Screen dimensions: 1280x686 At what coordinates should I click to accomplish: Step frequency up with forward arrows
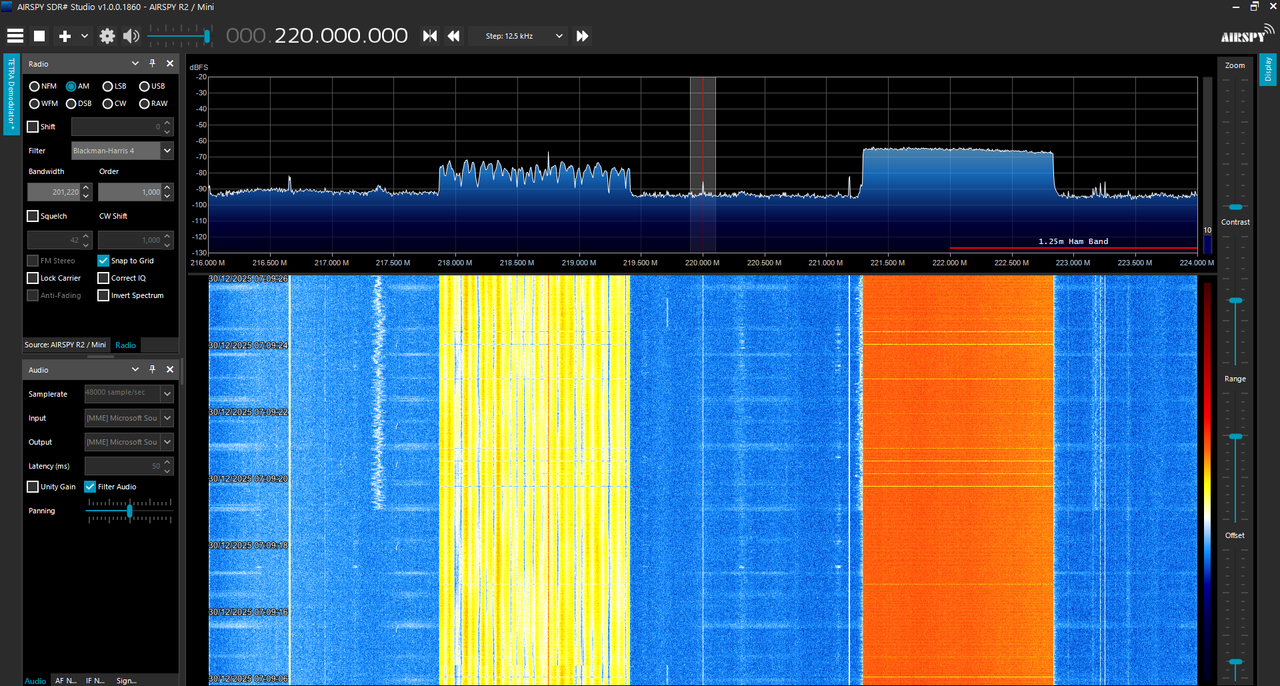pyautogui.click(x=582, y=36)
